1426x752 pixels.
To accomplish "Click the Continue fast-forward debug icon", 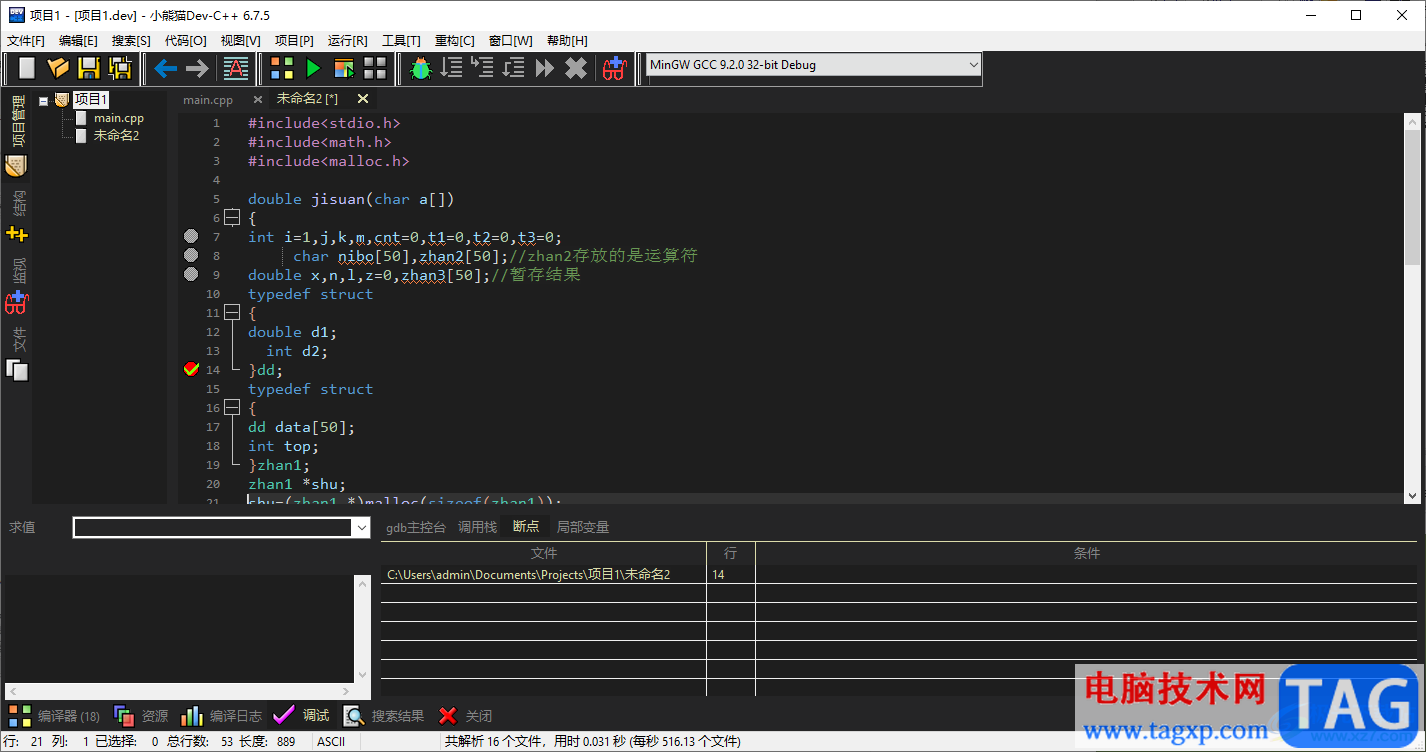I will click(545, 68).
